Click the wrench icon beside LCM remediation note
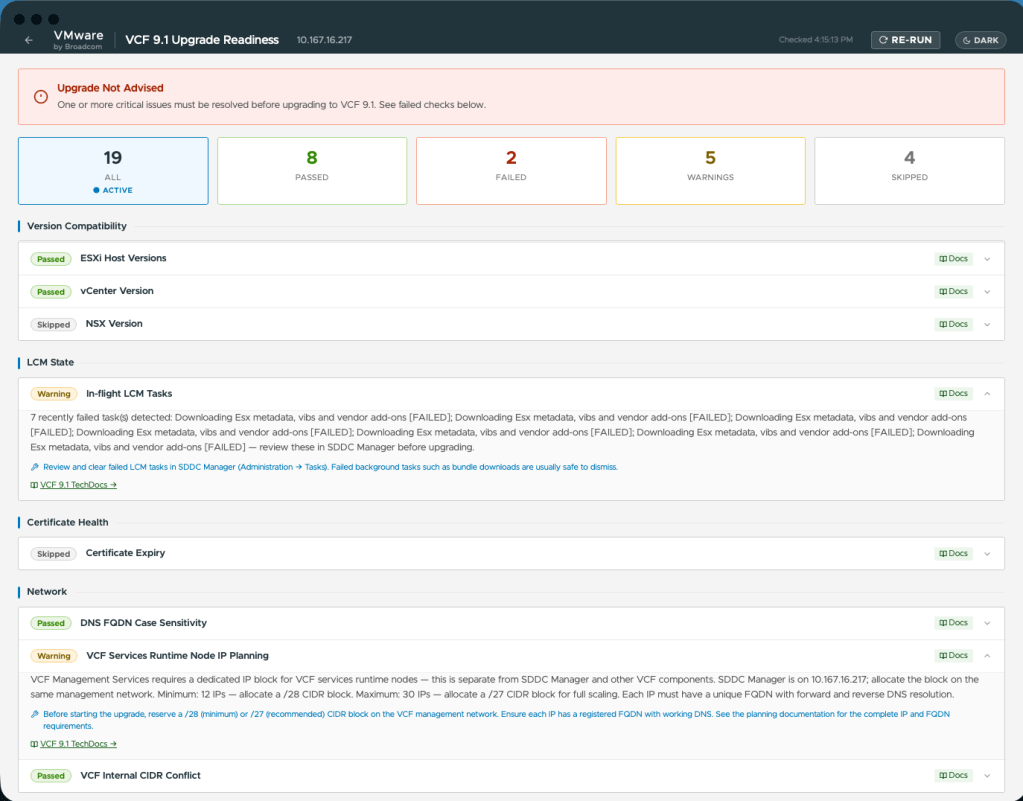This screenshot has height=801, width=1023. click(x=35, y=467)
